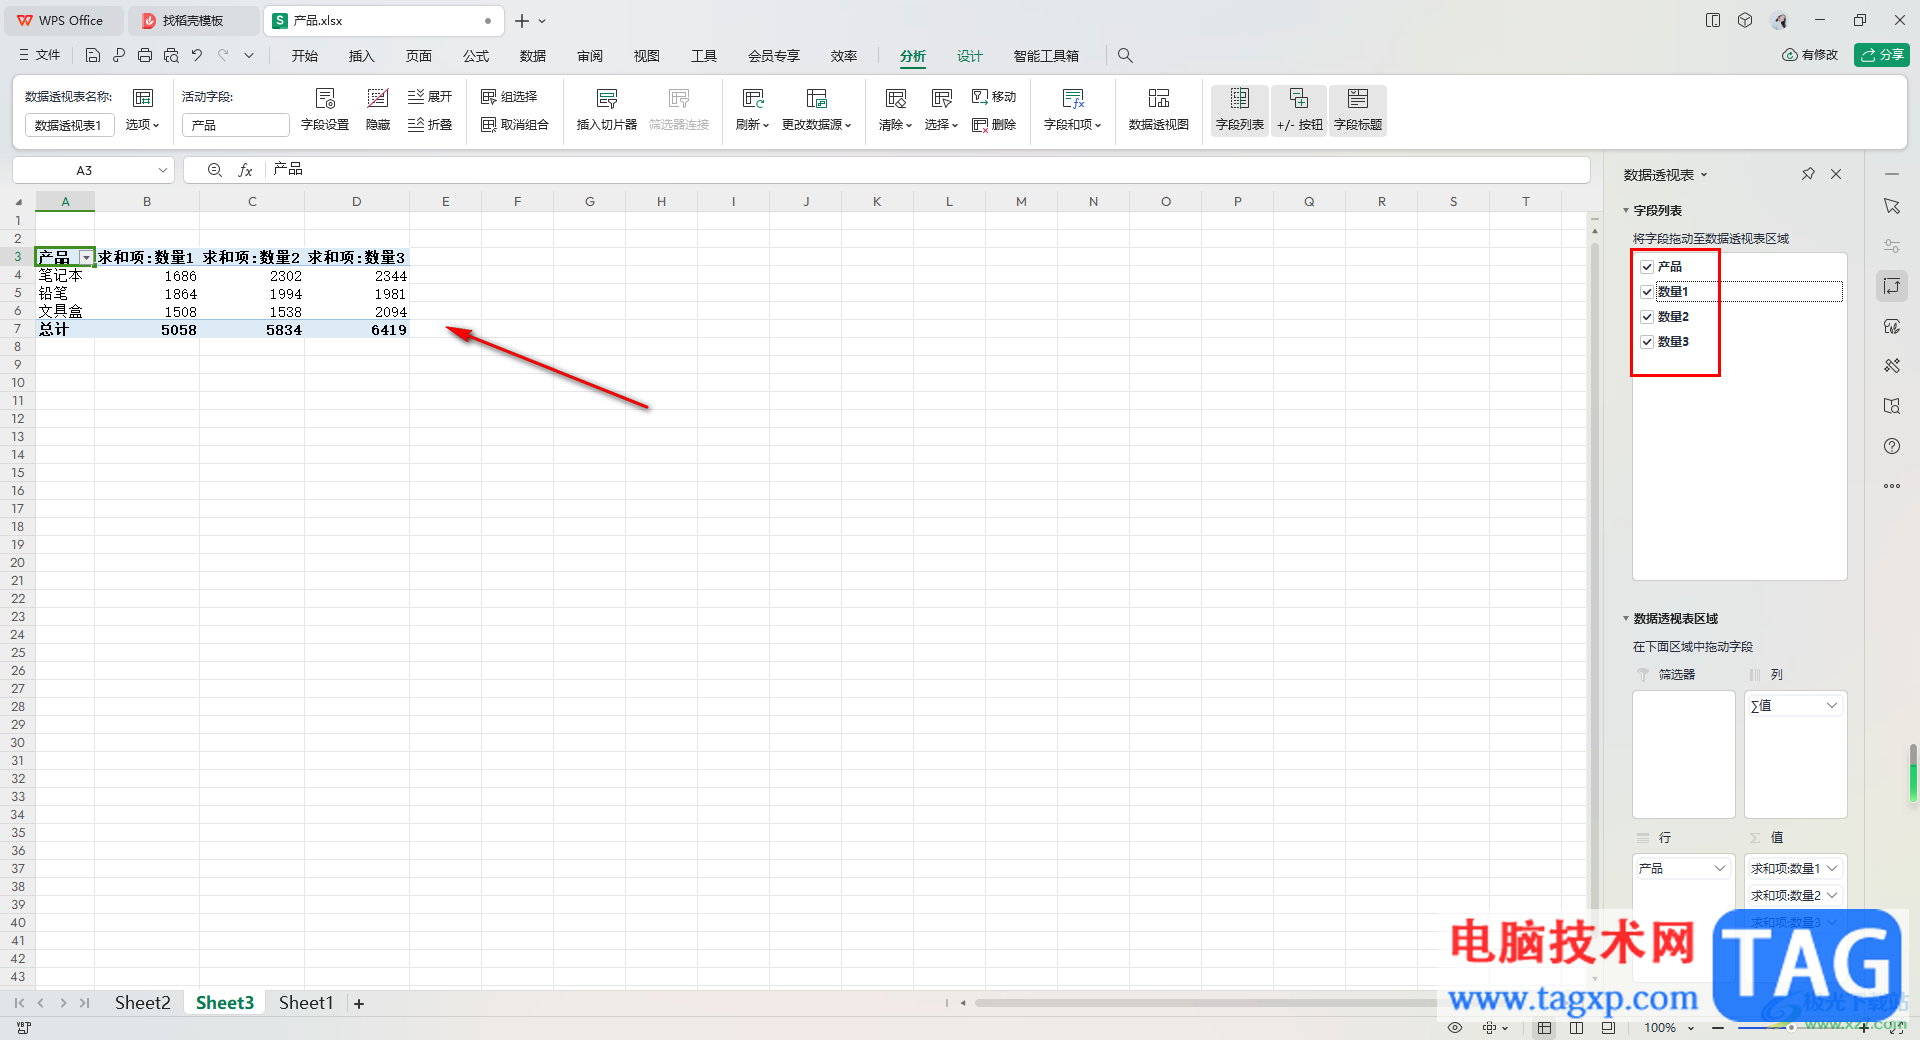
Task: Move the pivot table (移动)
Action: 994,97
